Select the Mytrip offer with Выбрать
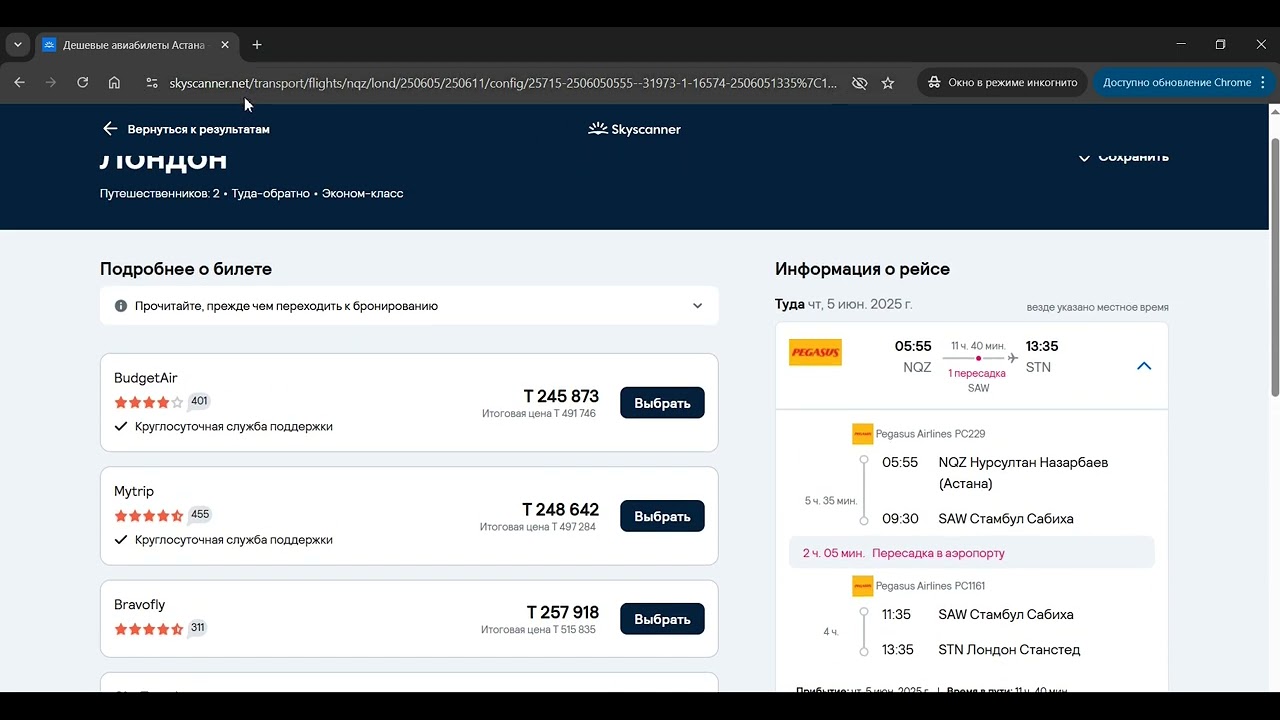1280x720 pixels. (x=662, y=516)
